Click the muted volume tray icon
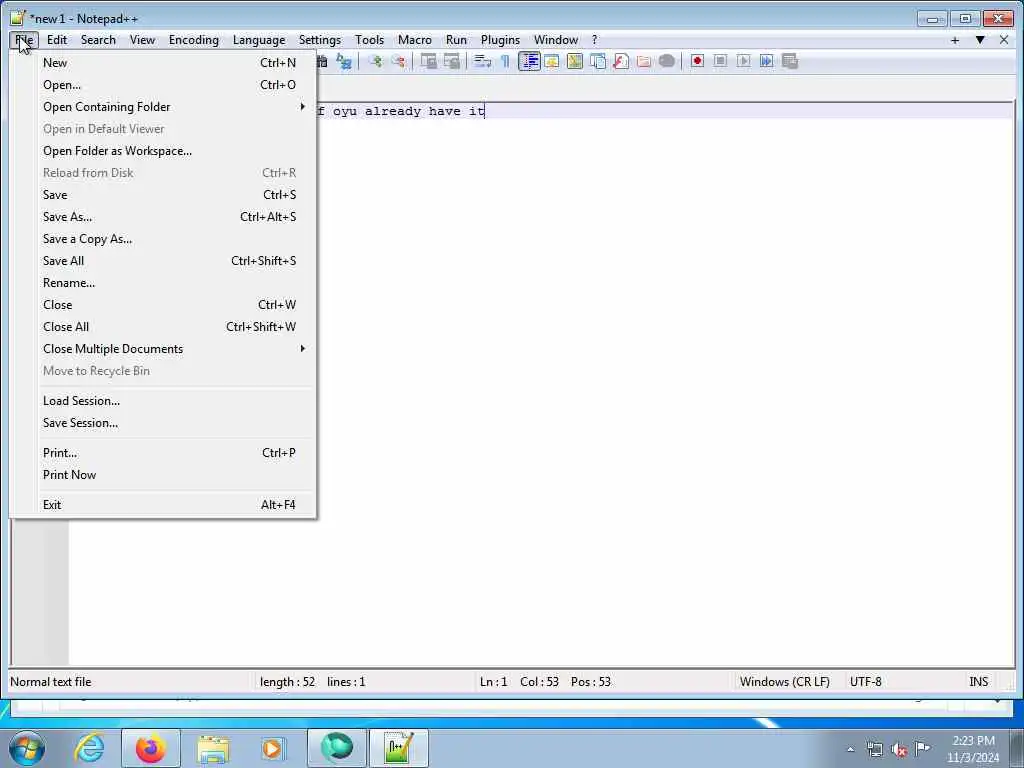The width and height of the screenshot is (1024, 768). 899,749
